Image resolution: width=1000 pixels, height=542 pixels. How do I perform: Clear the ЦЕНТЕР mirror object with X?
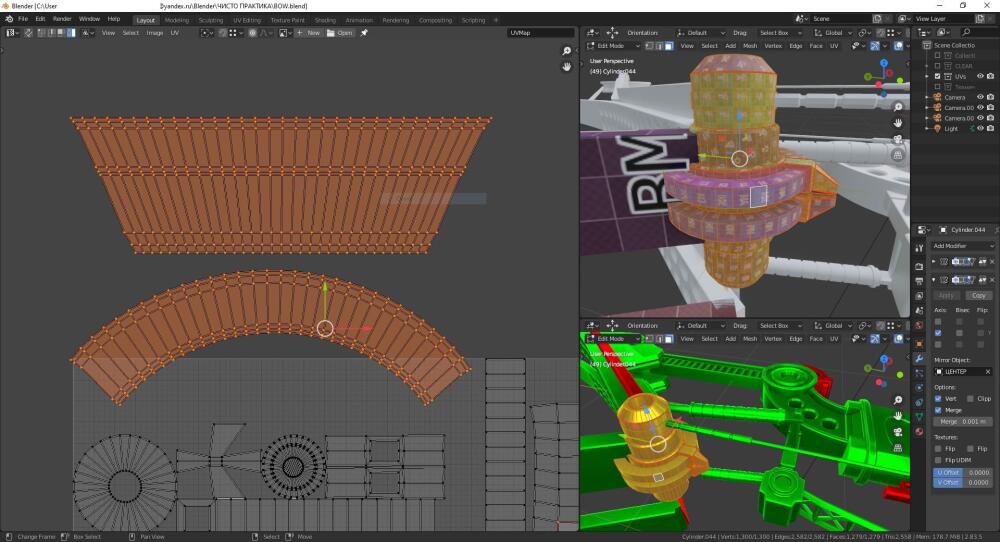[x=988, y=372]
